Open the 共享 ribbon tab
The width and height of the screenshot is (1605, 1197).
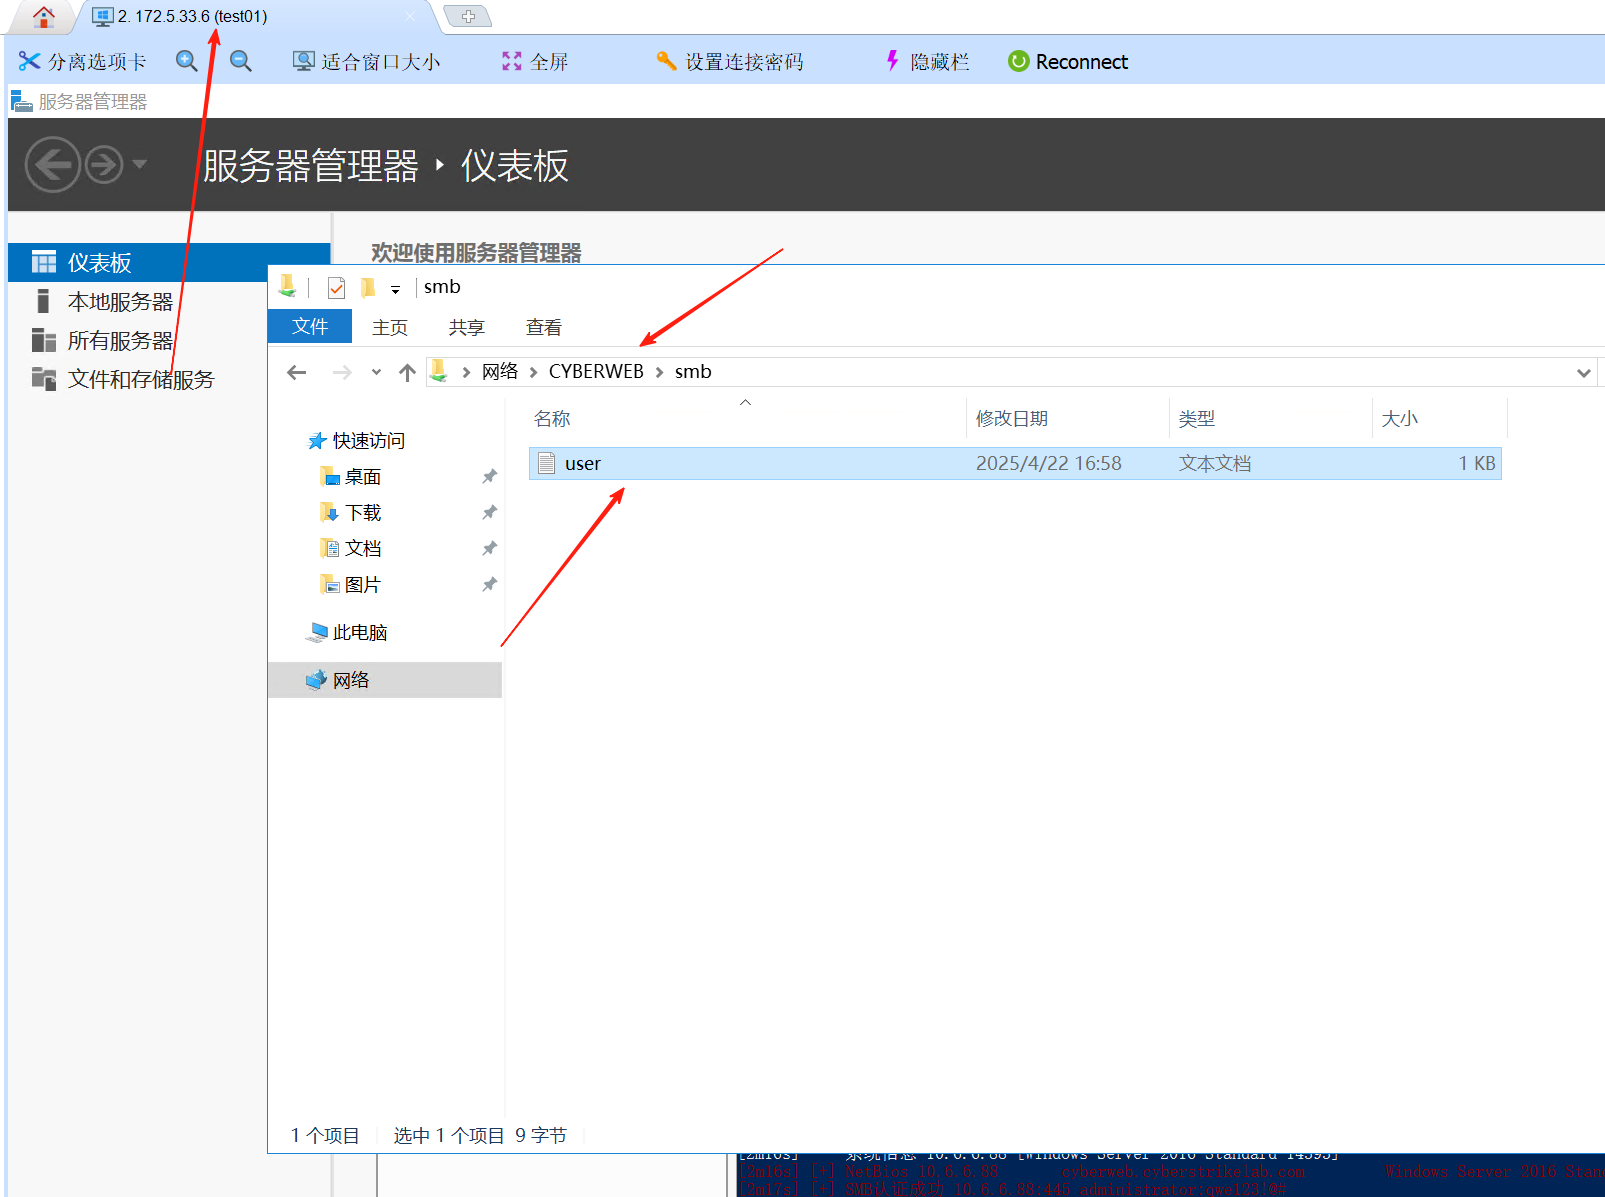[467, 327]
